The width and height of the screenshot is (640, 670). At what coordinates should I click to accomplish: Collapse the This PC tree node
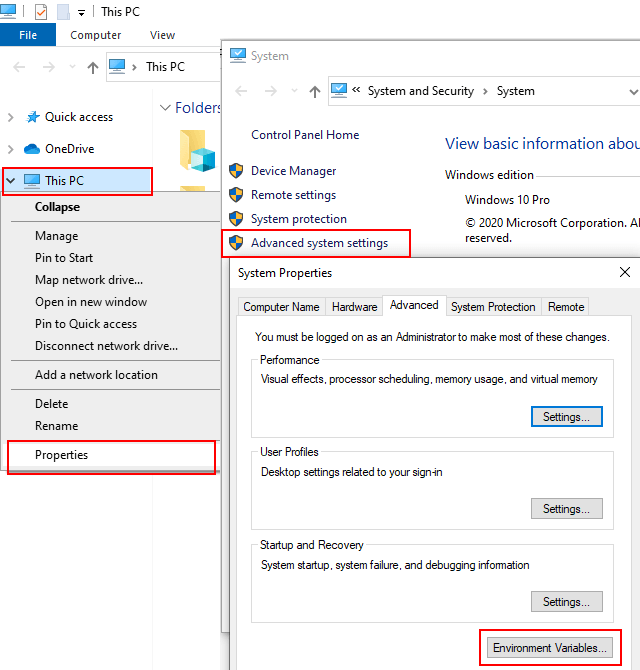11,181
